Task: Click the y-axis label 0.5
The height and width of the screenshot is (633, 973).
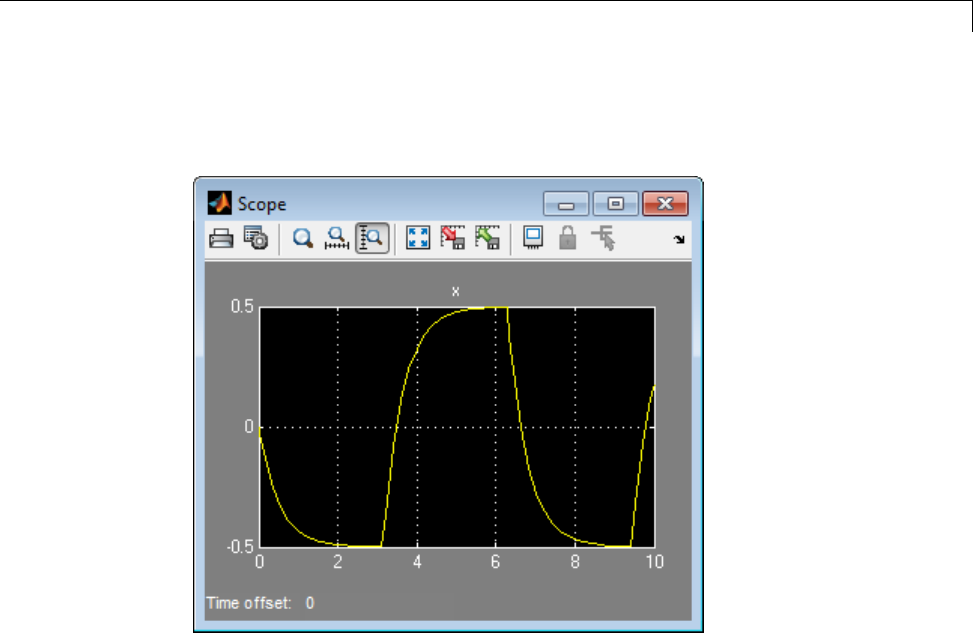Action: coord(242,307)
